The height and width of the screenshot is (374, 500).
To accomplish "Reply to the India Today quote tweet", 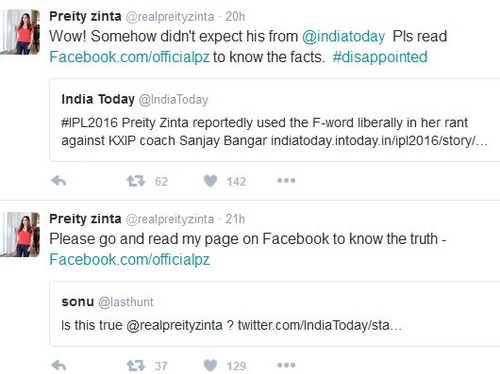I will click(59, 181).
